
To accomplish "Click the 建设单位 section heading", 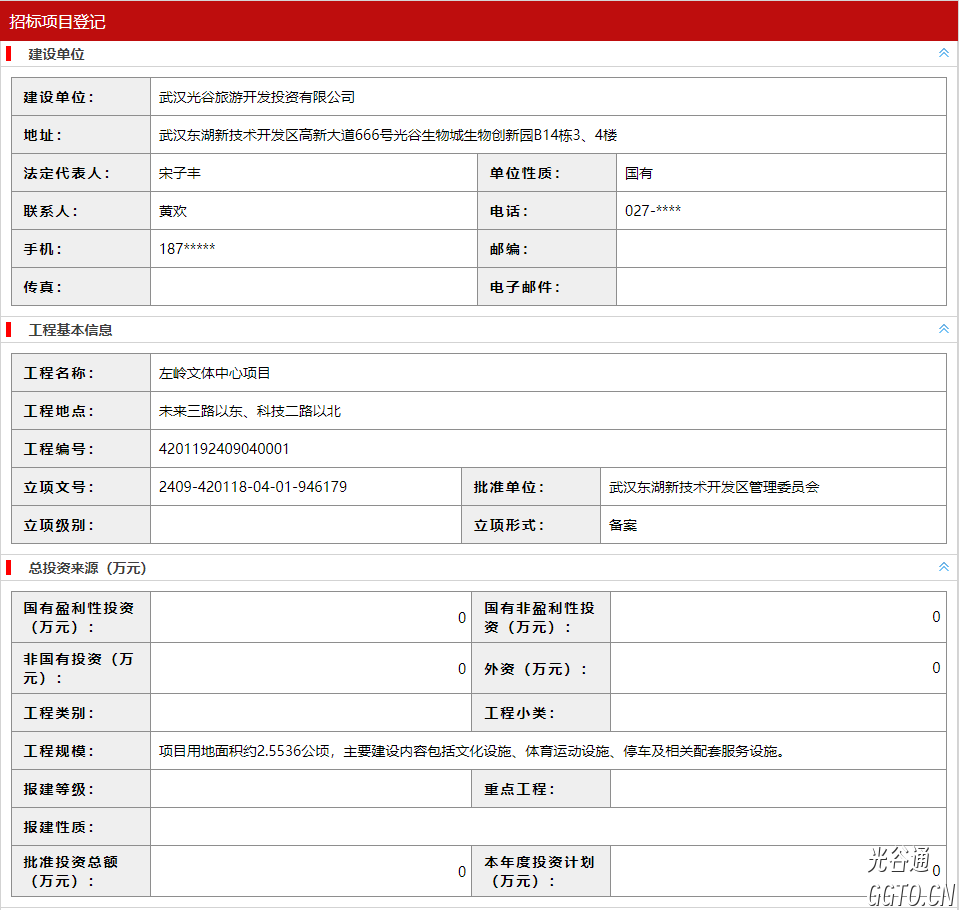I will click(x=56, y=54).
